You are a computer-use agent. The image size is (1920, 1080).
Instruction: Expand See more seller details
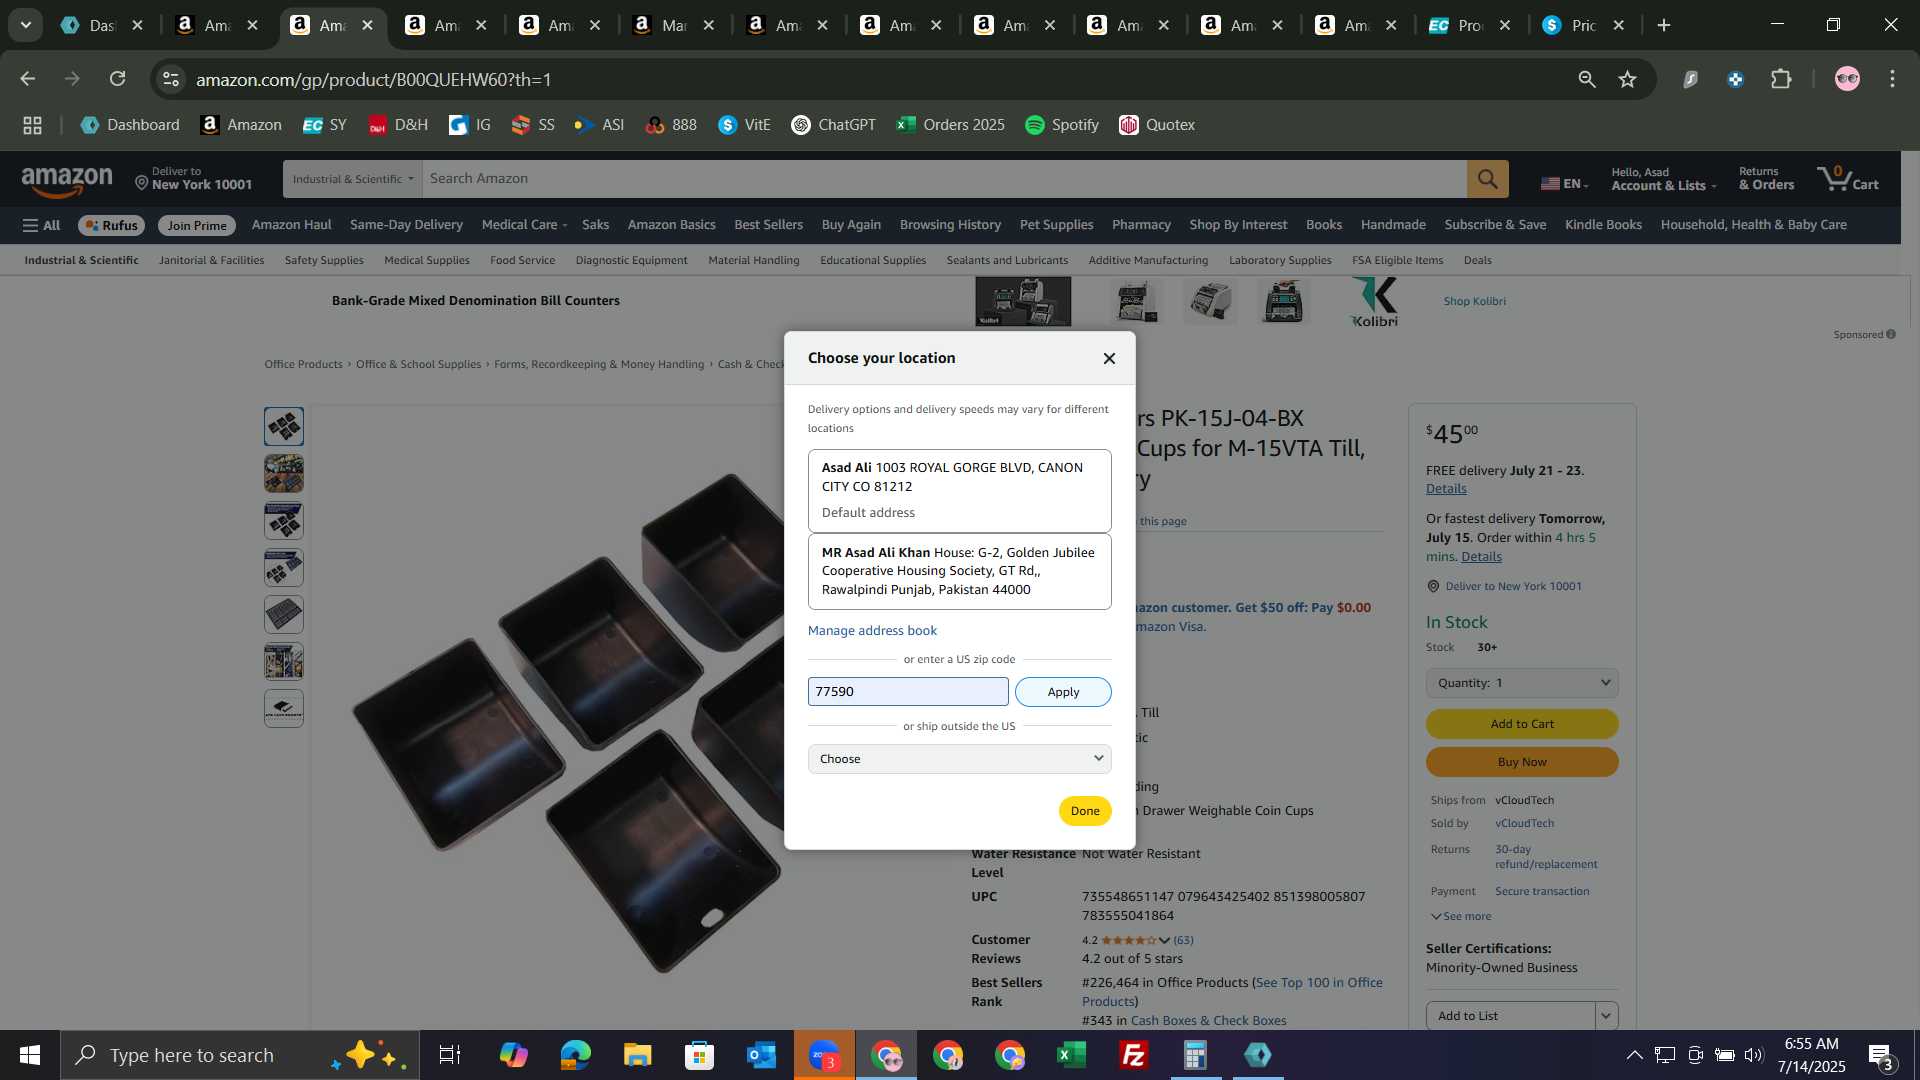(1461, 917)
